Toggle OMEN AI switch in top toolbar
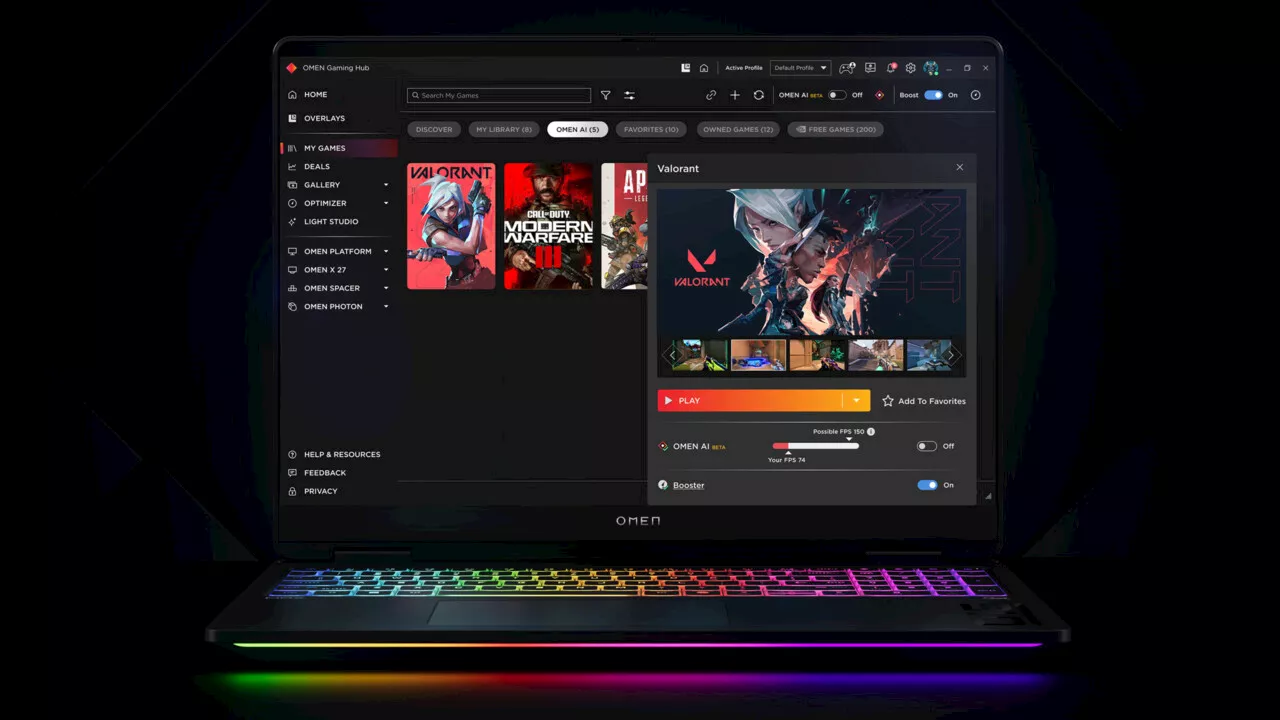 pos(837,95)
